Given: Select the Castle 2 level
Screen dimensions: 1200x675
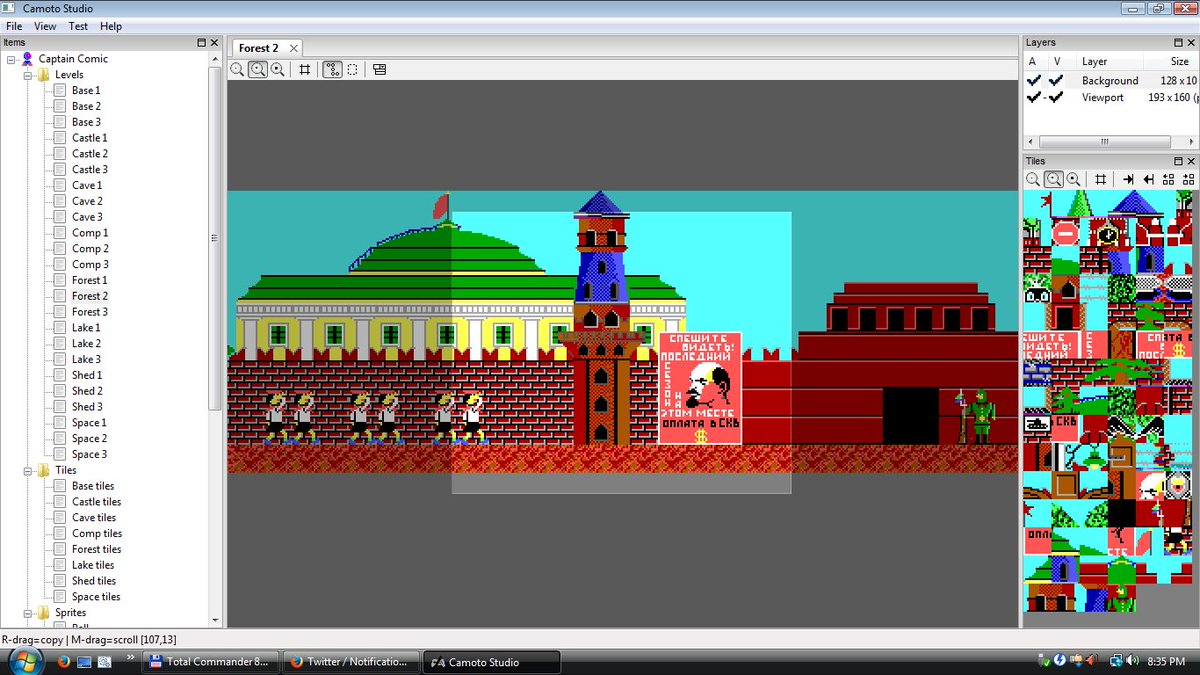Looking at the screenshot, I should click(x=90, y=154).
